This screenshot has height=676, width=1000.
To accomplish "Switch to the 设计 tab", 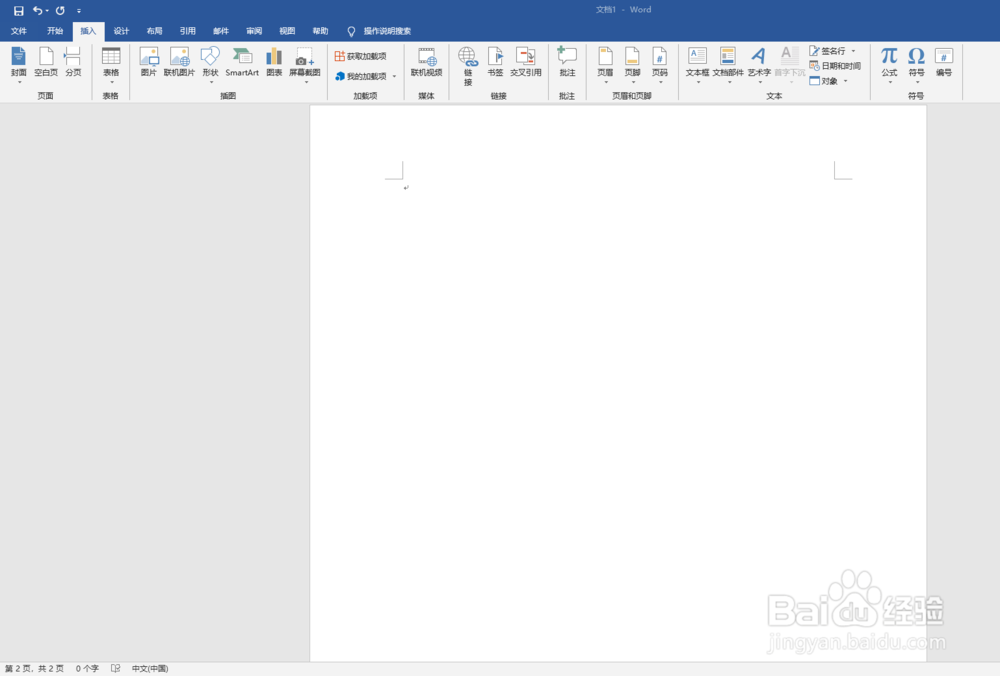I will (121, 31).
